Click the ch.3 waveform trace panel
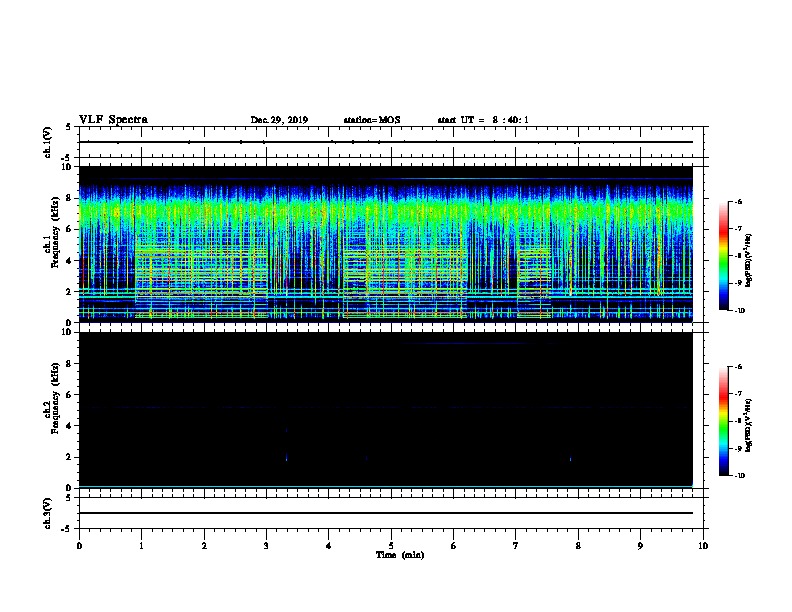The image size is (792, 612). pyautogui.click(x=391, y=513)
